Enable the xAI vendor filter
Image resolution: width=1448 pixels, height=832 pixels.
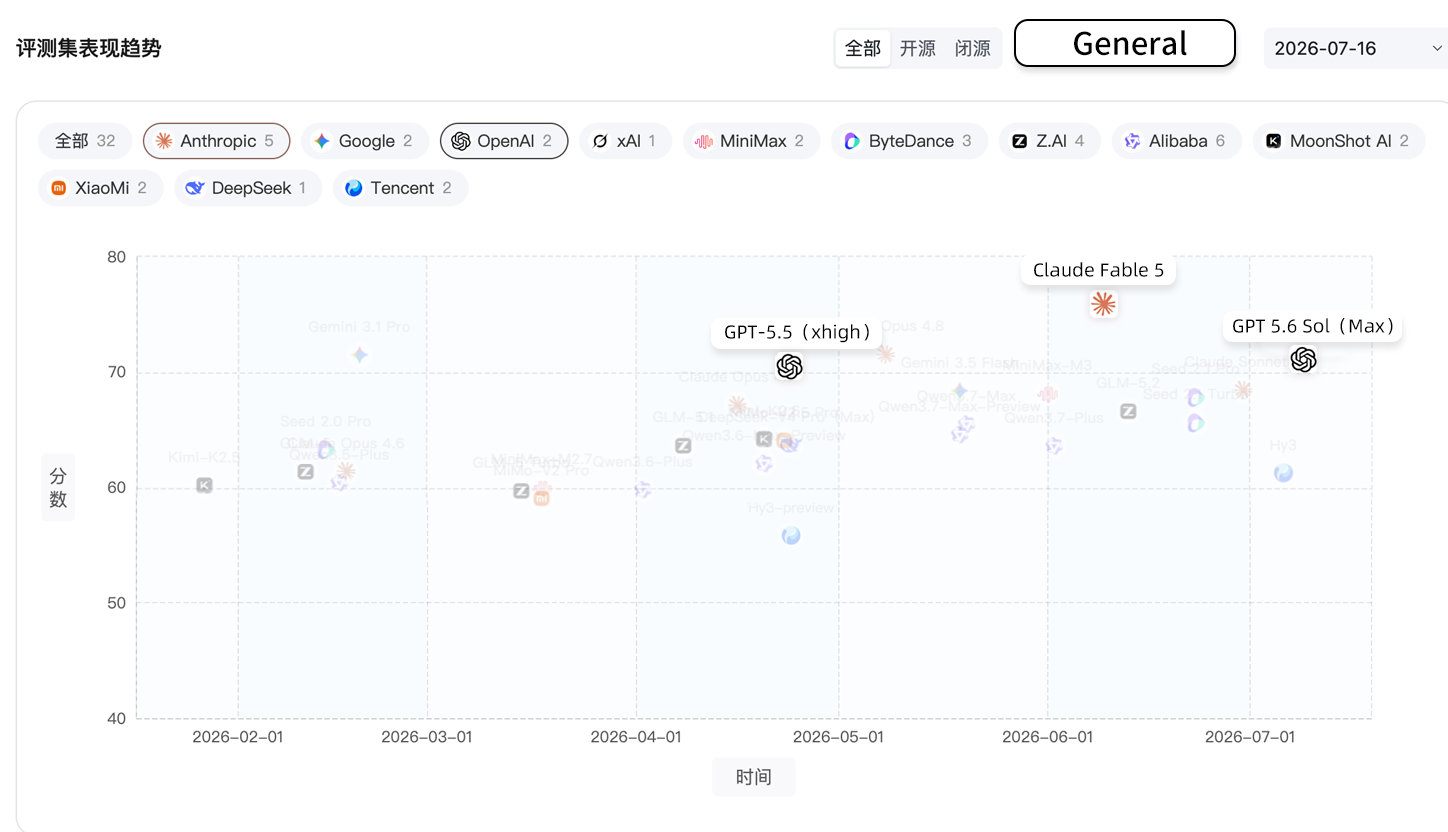(x=625, y=141)
